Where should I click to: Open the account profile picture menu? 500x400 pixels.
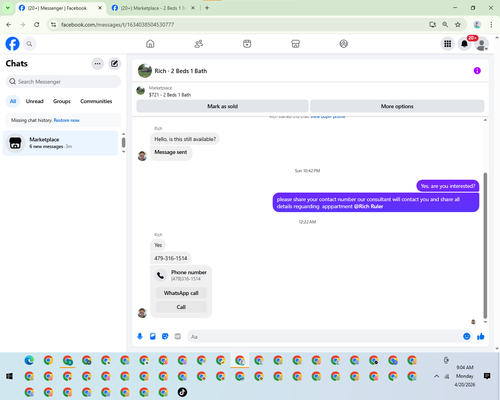point(481,44)
